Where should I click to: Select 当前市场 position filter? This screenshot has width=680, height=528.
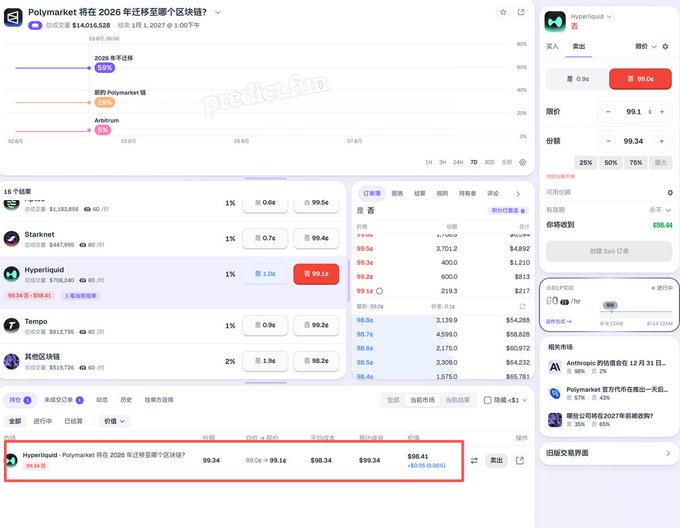tap(422, 400)
